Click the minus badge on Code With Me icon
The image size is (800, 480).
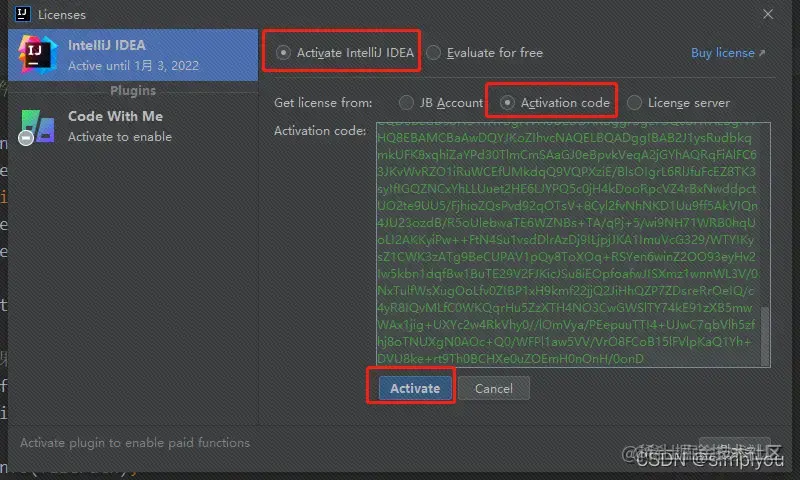point(25,136)
